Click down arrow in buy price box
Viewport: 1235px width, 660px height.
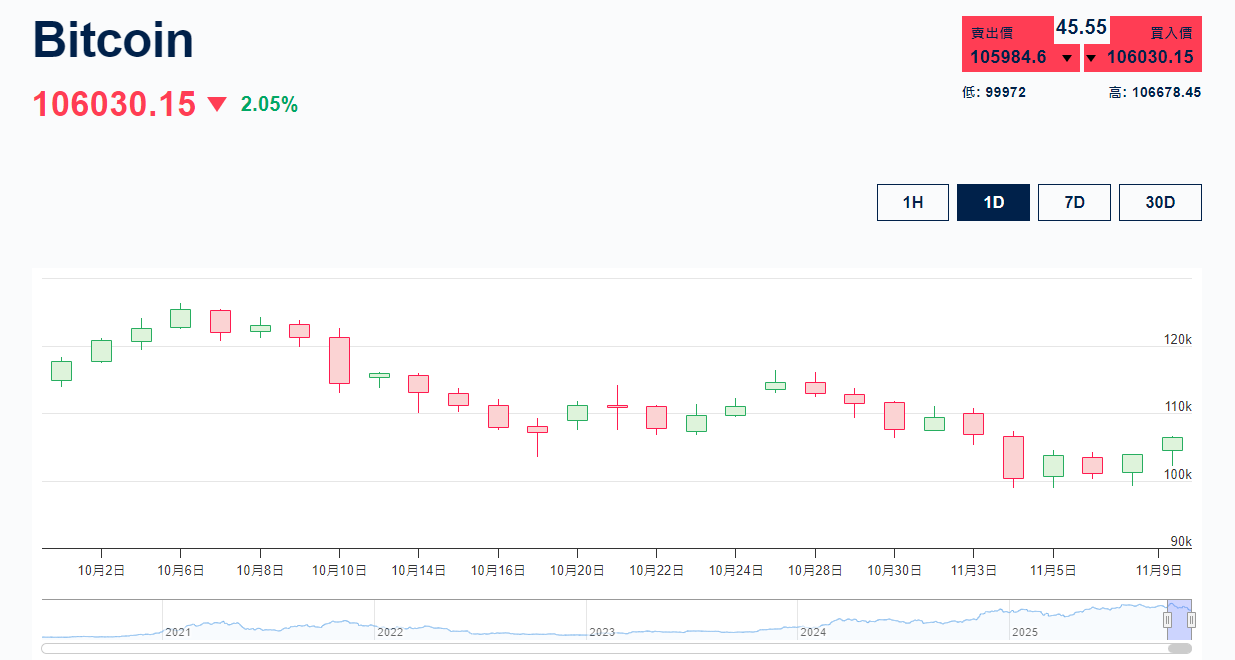1091,58
